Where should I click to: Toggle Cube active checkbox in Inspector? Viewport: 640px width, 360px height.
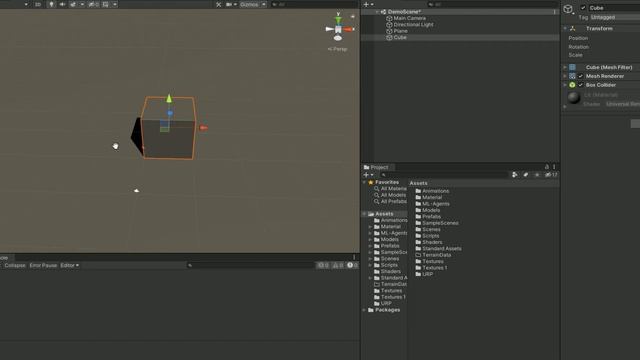[x=583, y=8]
